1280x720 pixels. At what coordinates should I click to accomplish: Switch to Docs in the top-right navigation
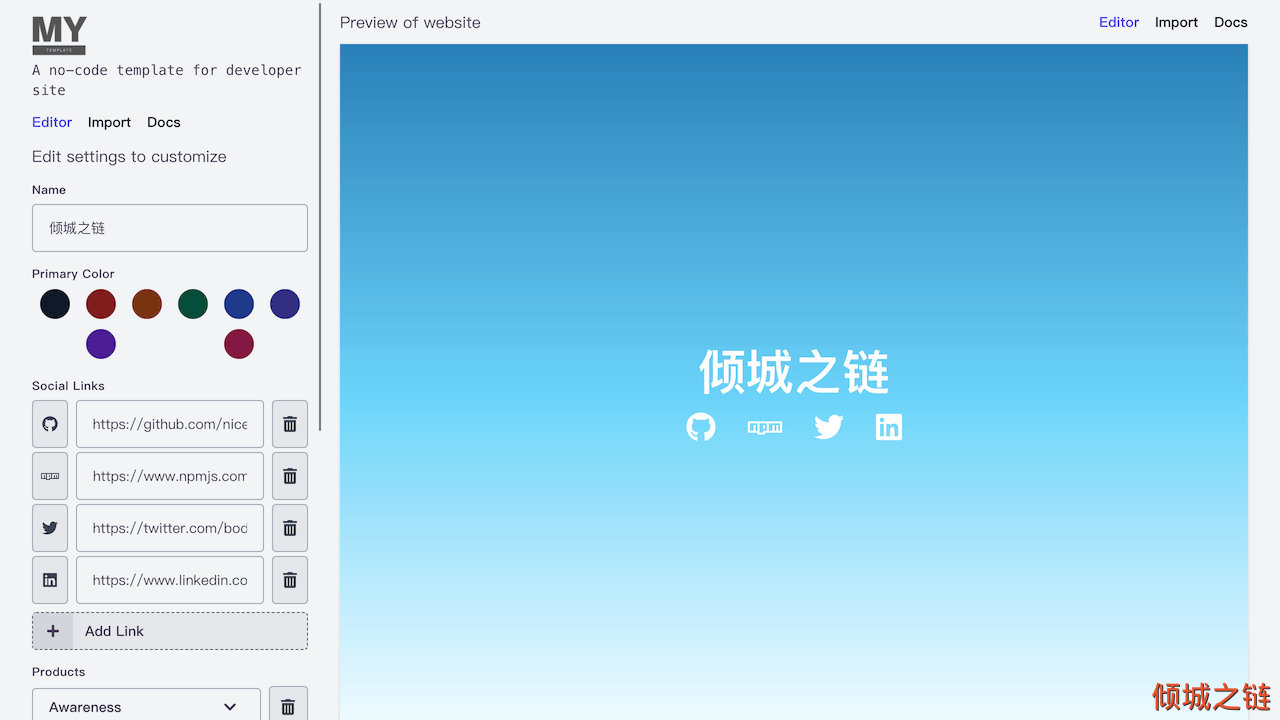click(1231, 22)
